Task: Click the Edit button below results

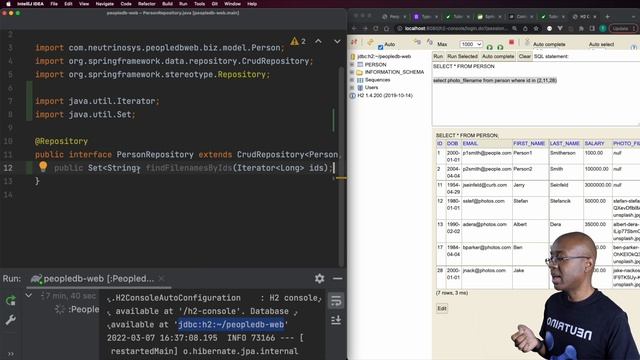Action: (x=442, y=308)
